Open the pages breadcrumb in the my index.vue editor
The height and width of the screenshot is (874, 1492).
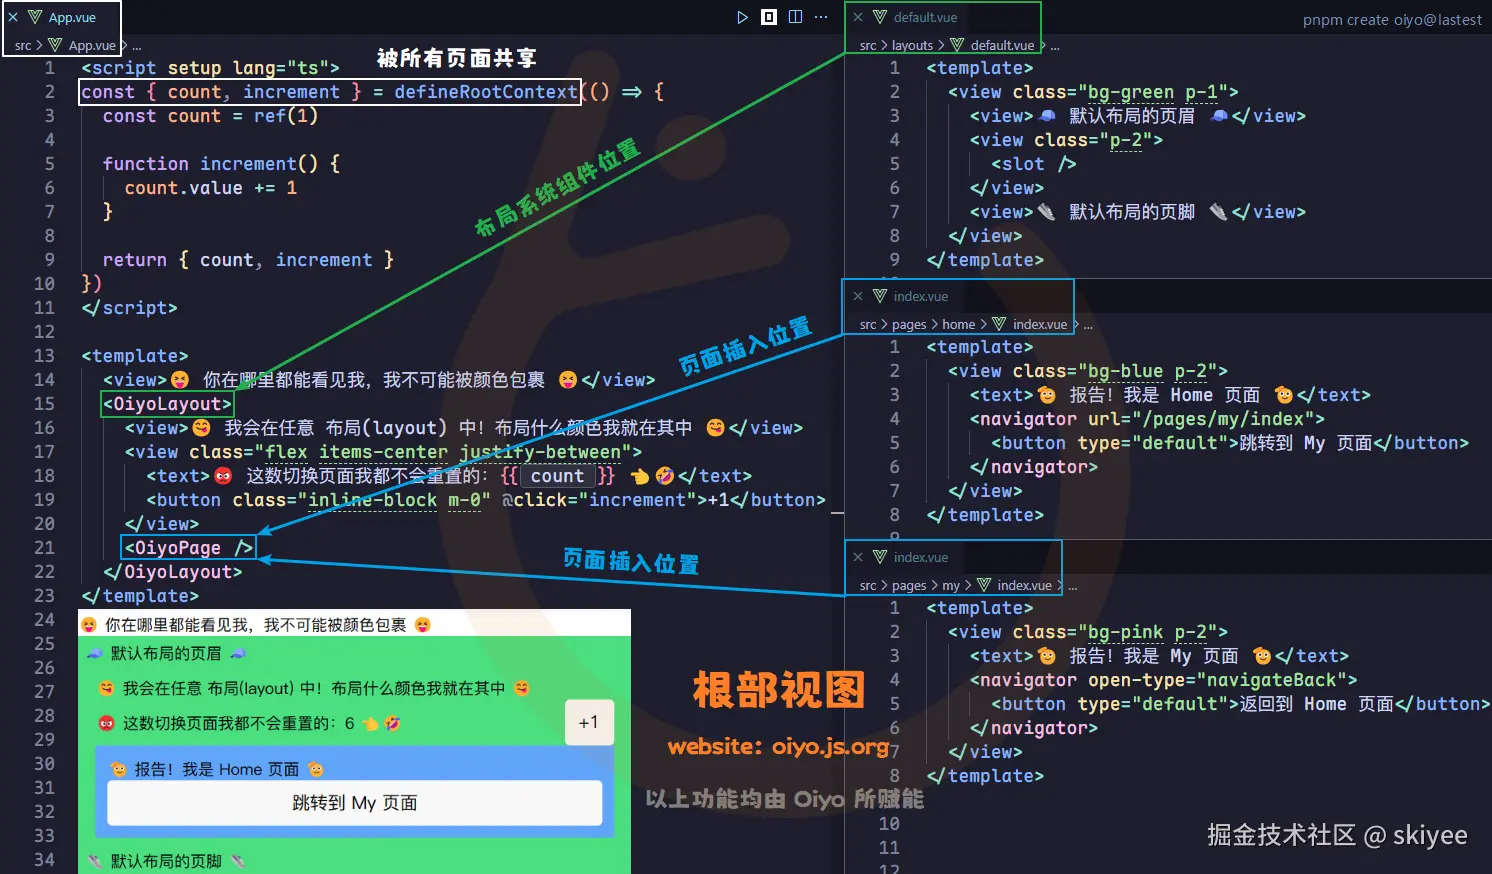[909, 585]
